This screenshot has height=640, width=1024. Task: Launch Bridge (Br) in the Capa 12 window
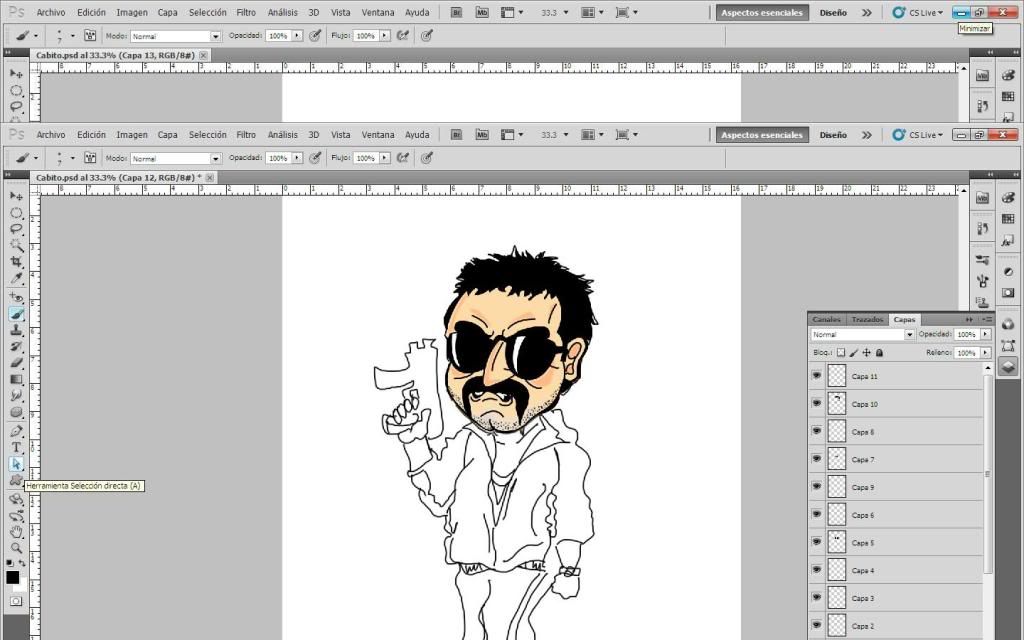pos(456,135)
